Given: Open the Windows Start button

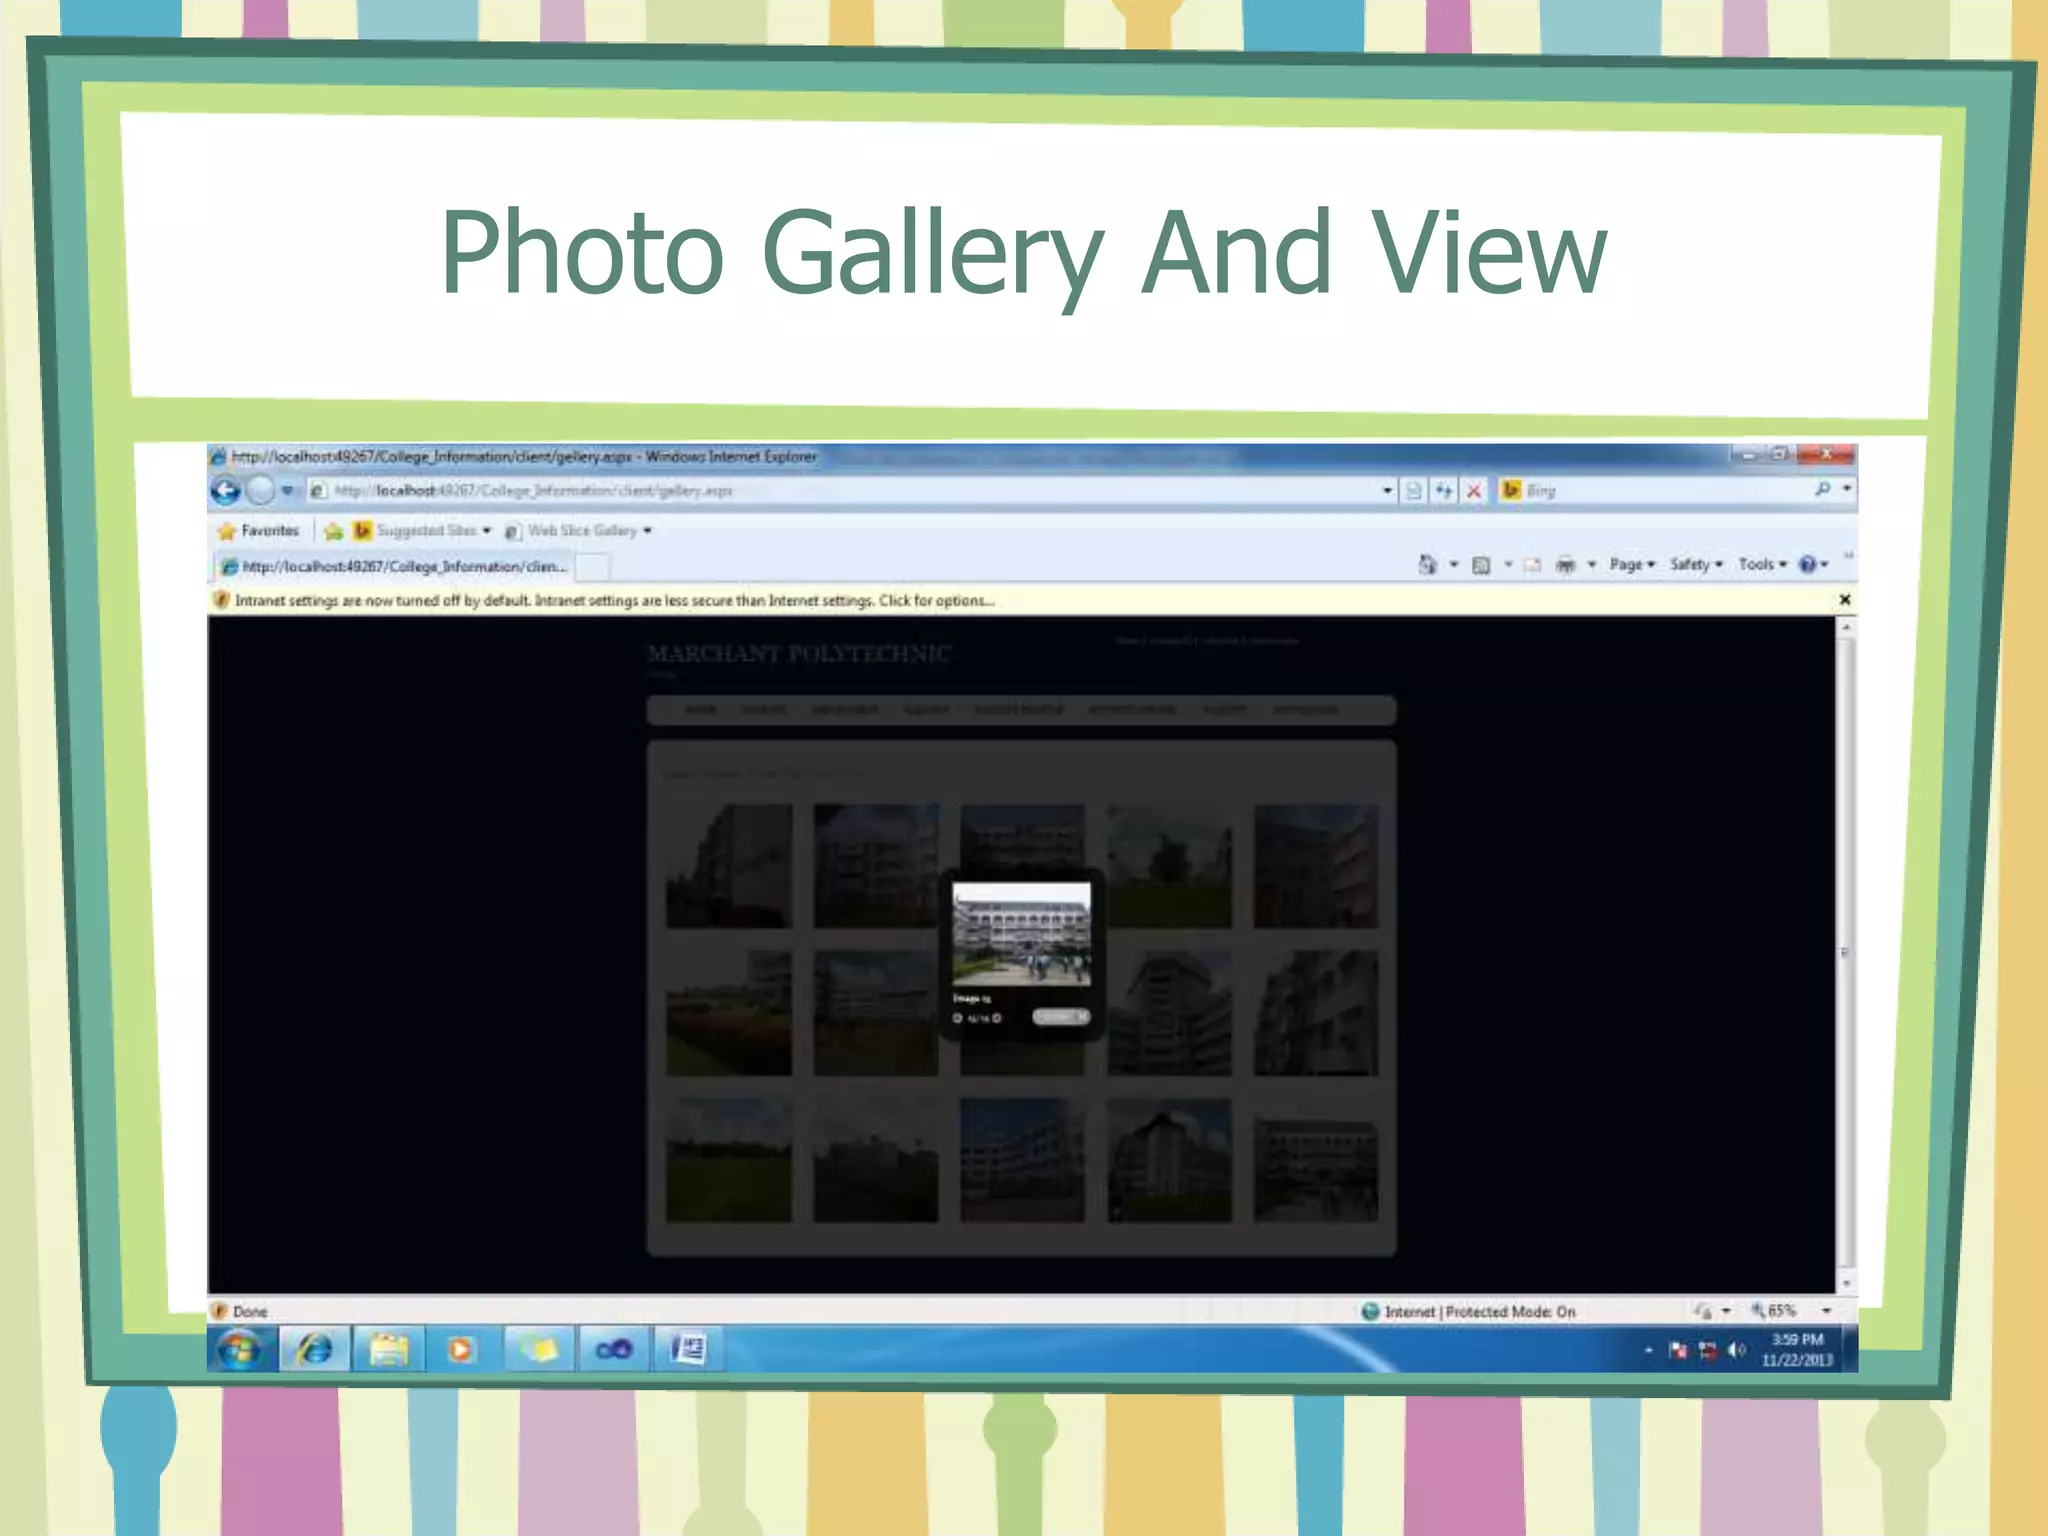Looking at the screenshot, I should point(241,1350).
